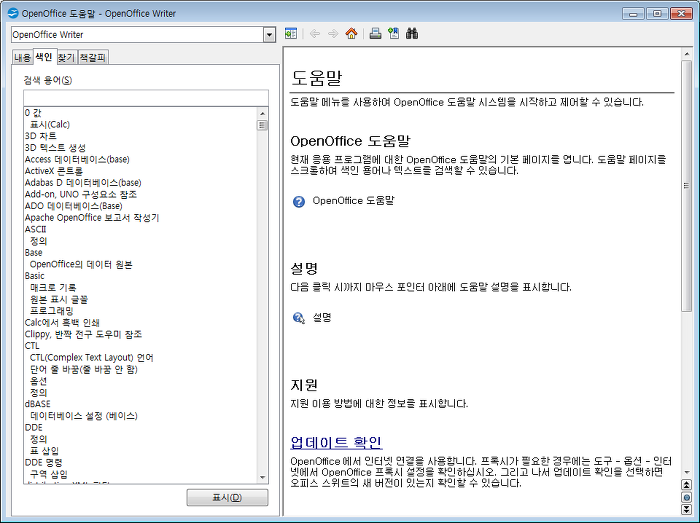Select index entry Adabas D 데이터베이스(base)
700x523 pixels.
click(83, 183)
